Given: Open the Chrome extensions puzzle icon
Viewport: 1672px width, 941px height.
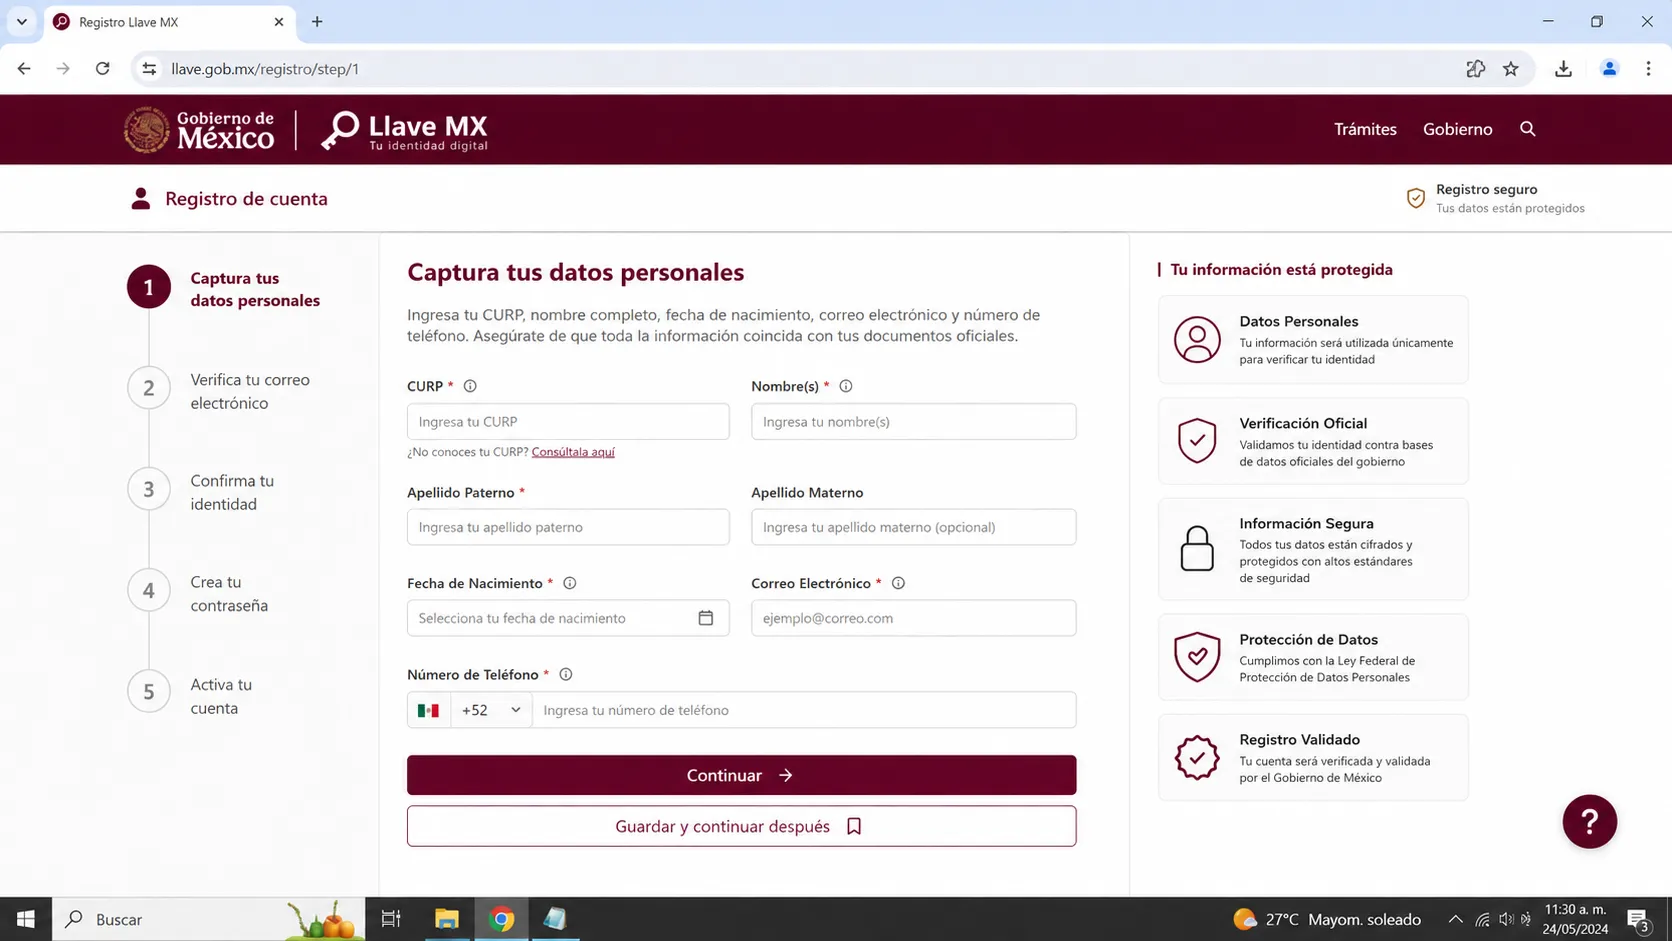Looking at the screenshot, I should point(1476,69).
